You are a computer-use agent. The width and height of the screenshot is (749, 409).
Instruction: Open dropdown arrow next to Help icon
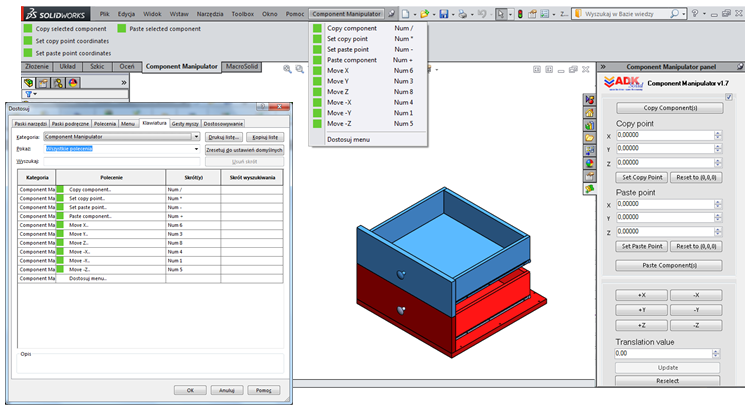click(704, 14)
